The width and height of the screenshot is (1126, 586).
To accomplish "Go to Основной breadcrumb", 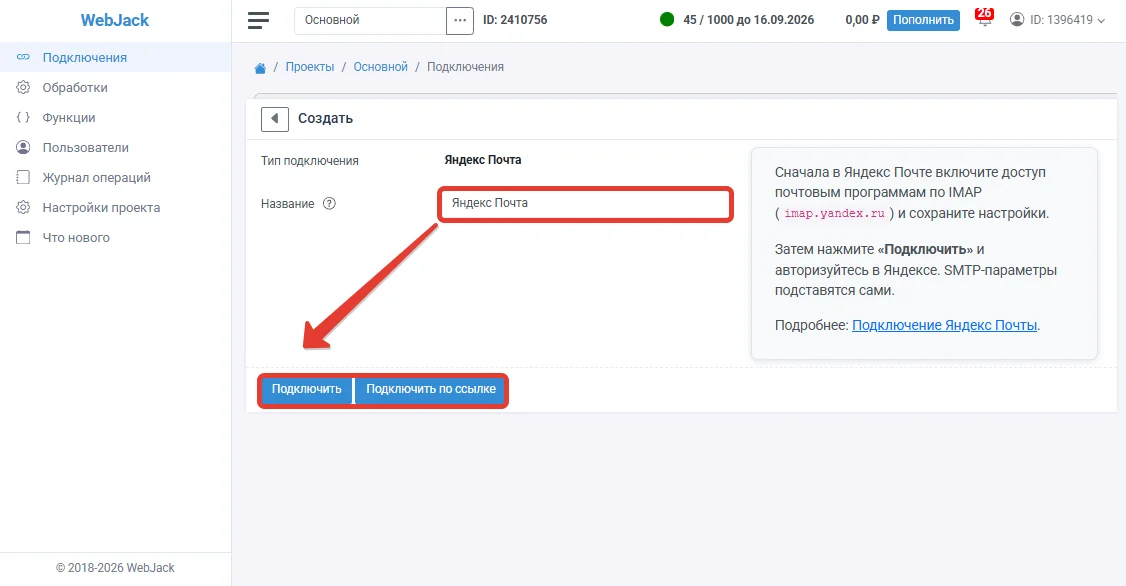I will tap(381, 67).
